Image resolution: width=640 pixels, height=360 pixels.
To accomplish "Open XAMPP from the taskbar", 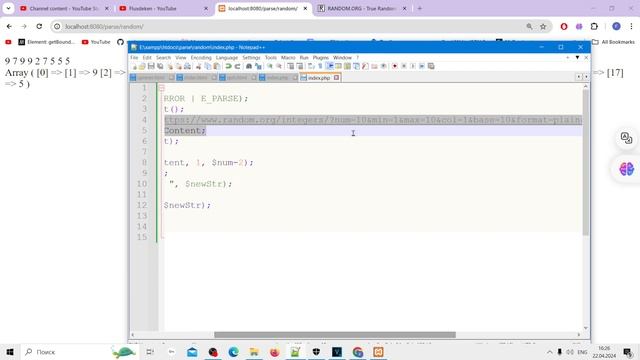I will (x=378, y=352).
